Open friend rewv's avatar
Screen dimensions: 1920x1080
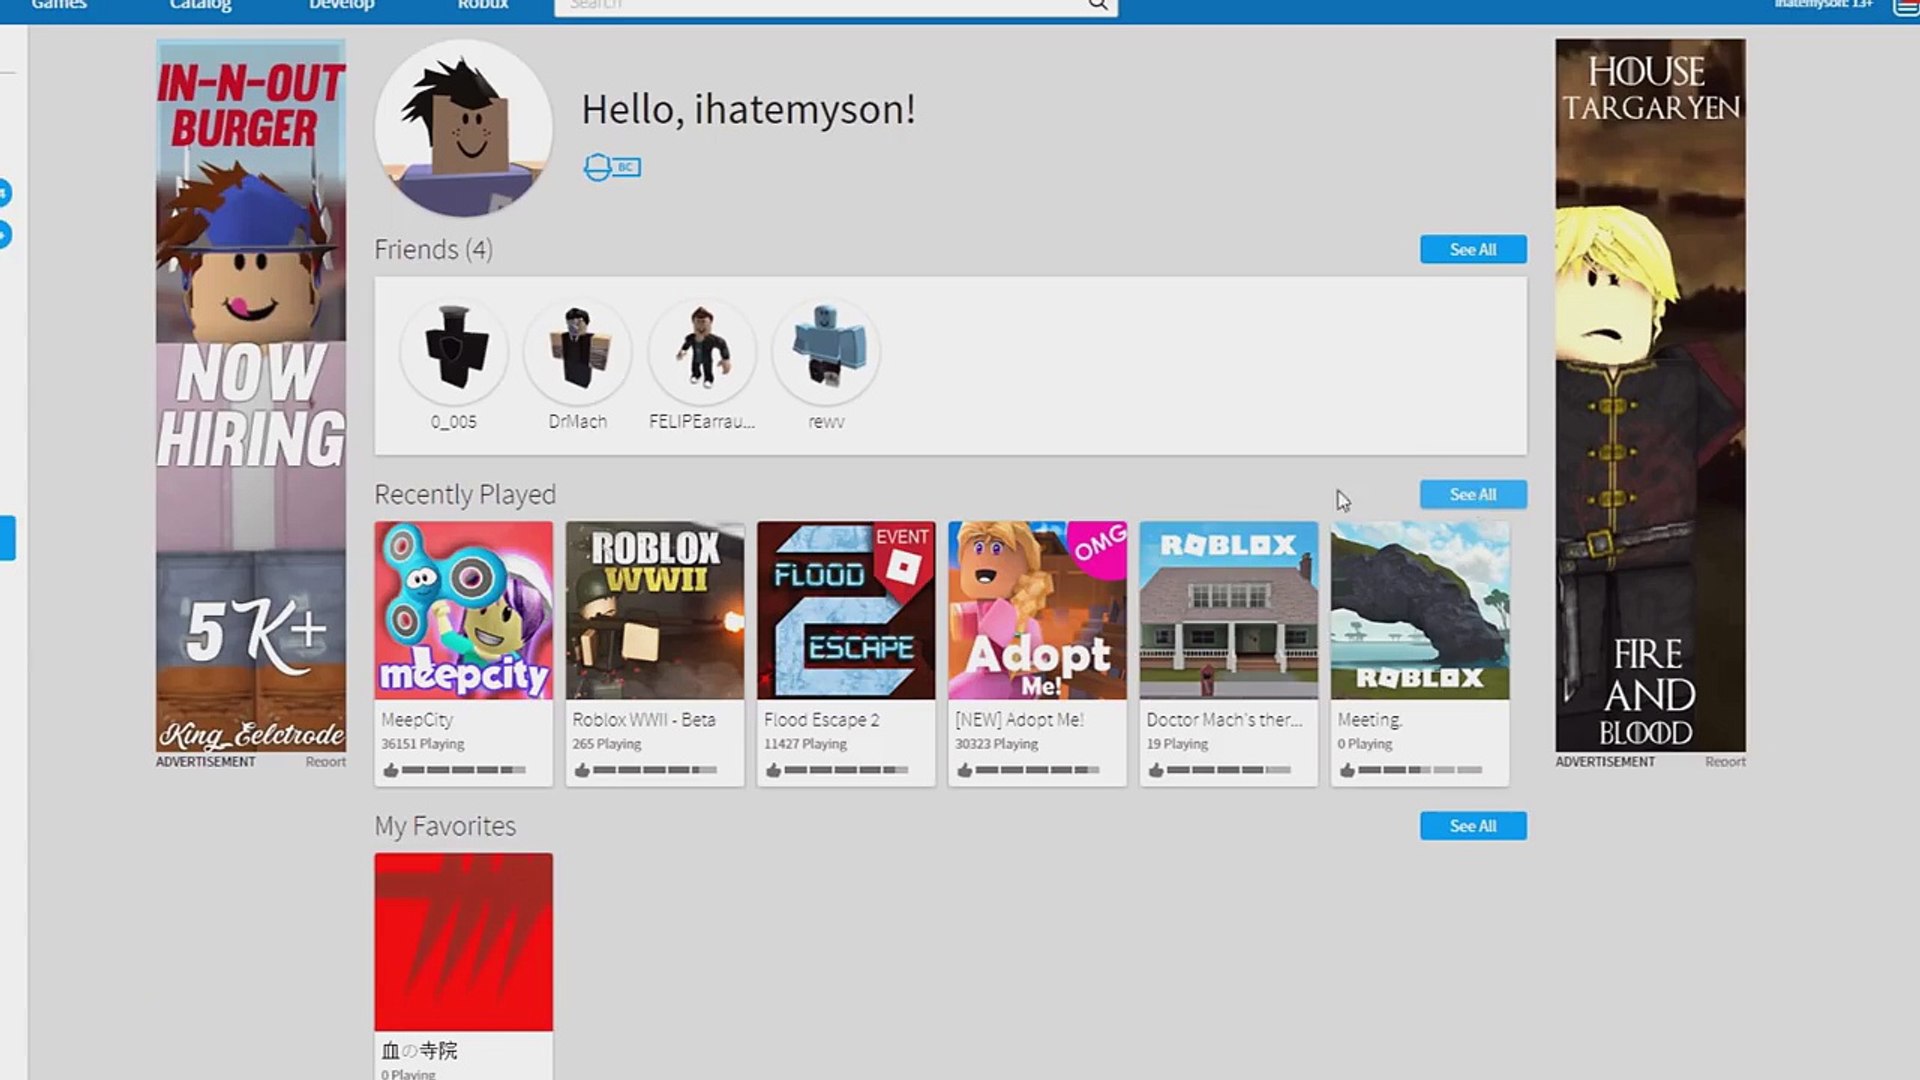(x=826, y=350)
